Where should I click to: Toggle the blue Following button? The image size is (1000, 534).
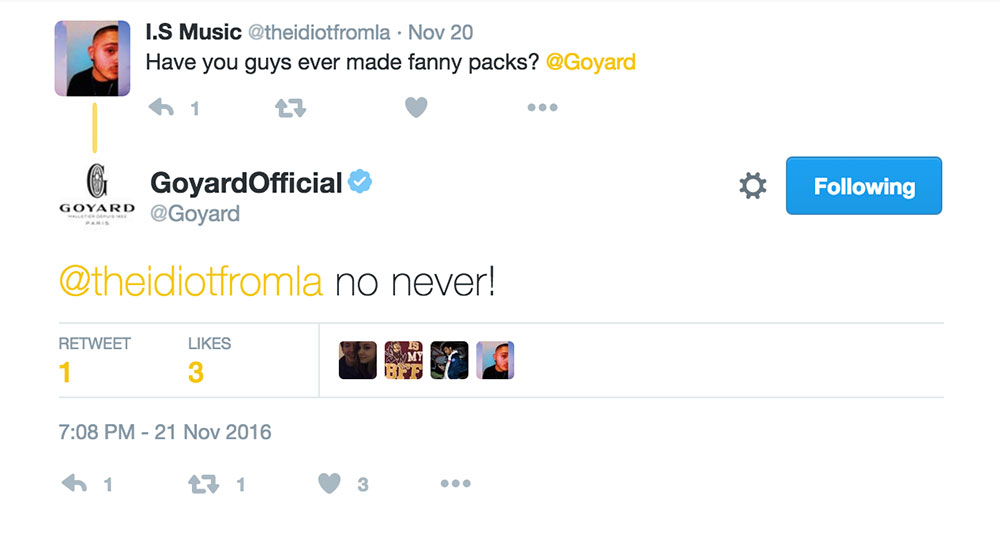[863, 186]
